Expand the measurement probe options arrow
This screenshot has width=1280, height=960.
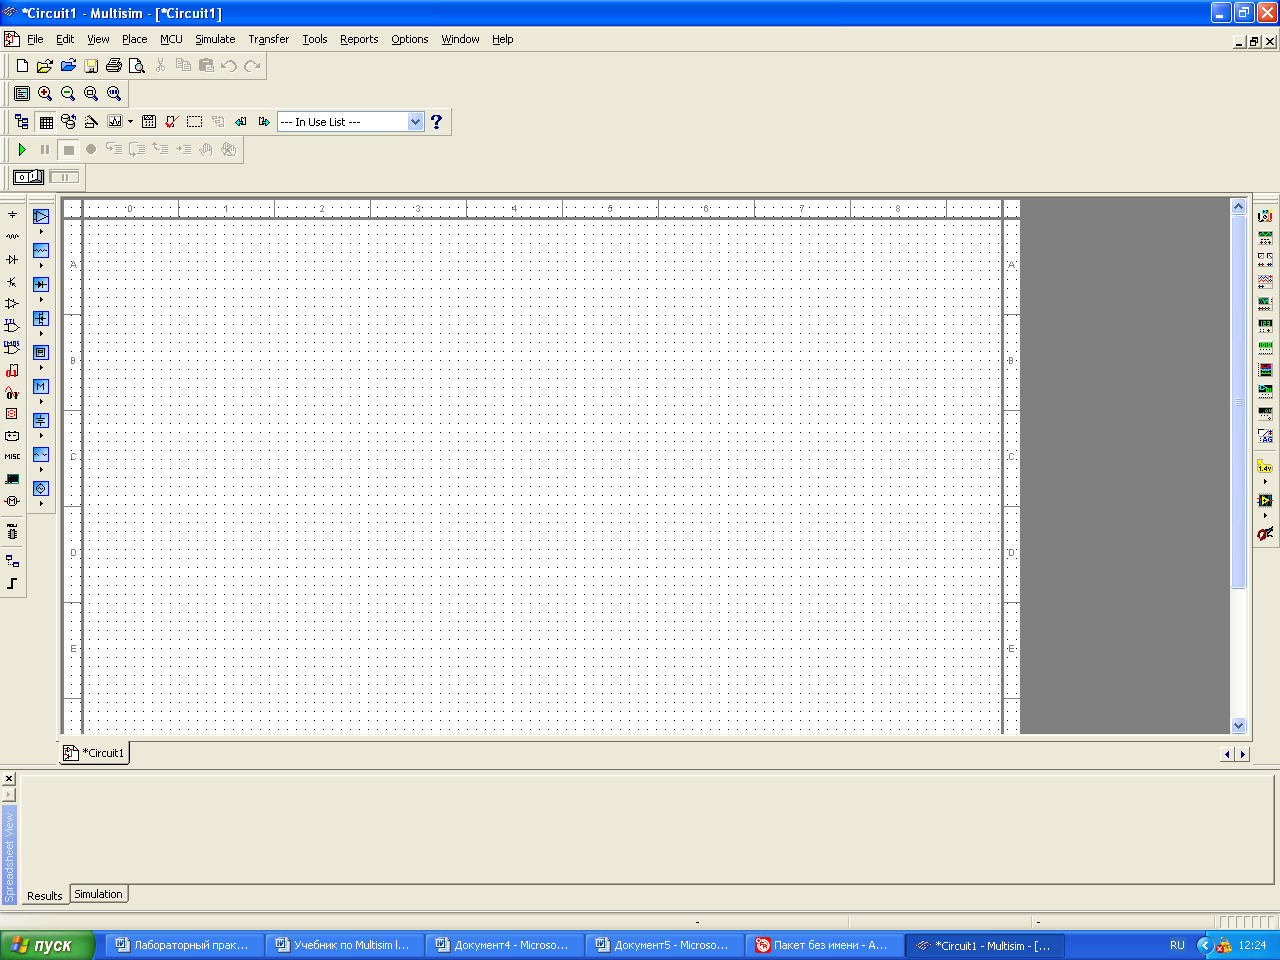click(1265, 482)
